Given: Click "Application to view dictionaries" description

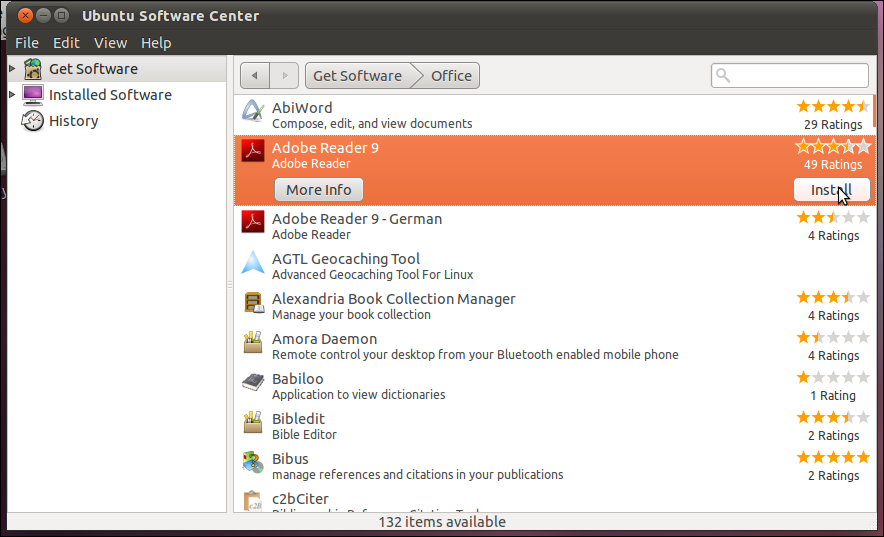Looking at the screenshot, I should [359, 394].
